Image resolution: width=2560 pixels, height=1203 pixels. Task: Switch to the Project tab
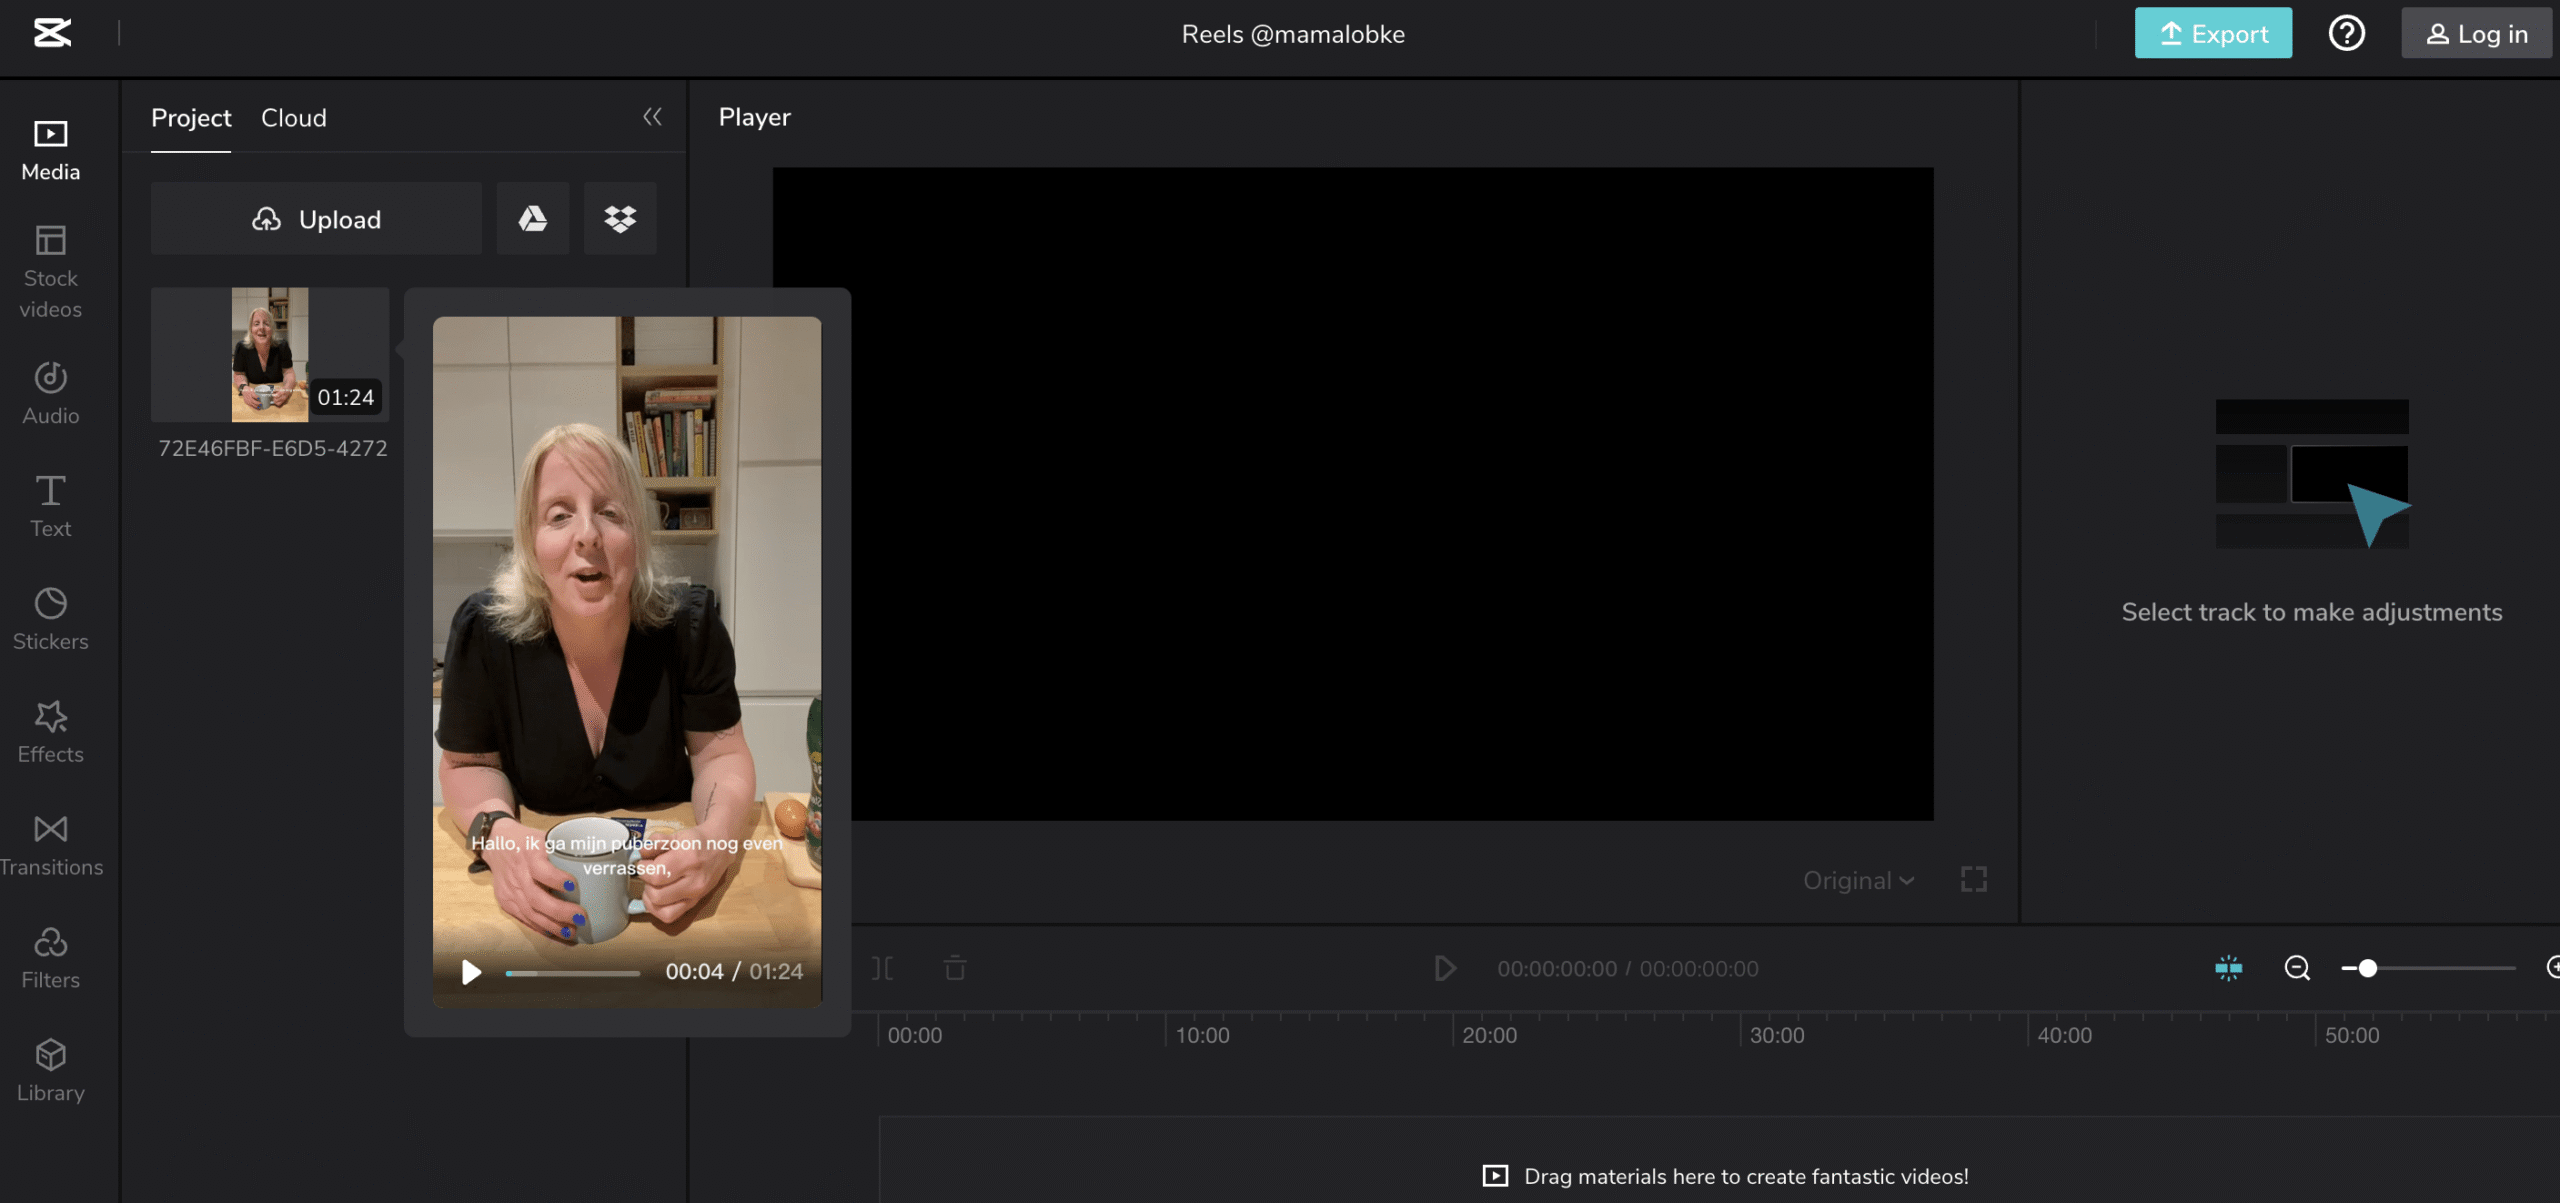[191, 118]
